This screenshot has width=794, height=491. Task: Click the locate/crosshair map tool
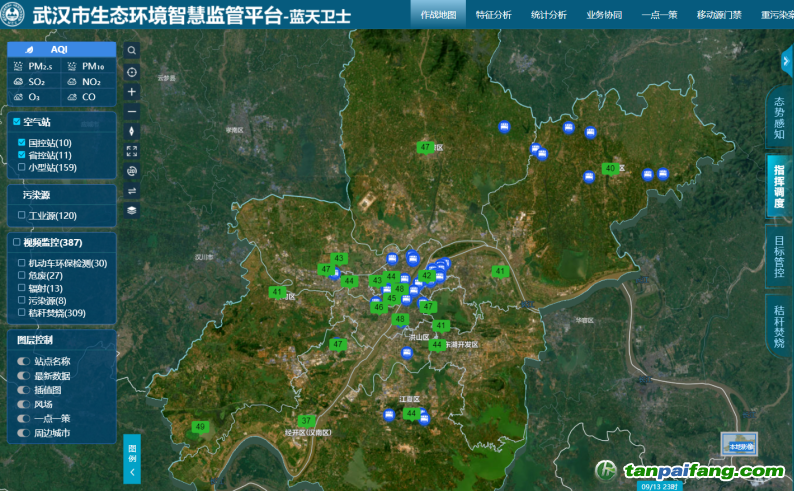tap(132, 71)
